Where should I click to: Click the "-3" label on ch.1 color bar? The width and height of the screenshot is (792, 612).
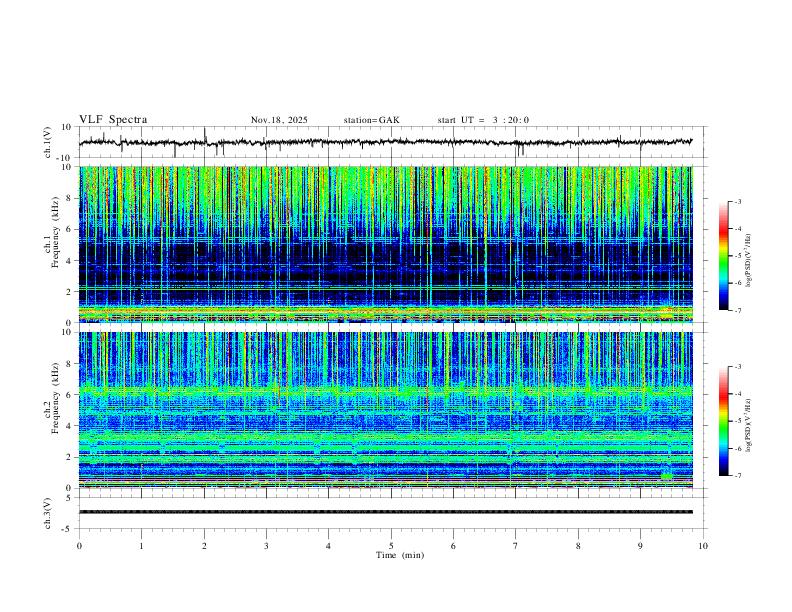(x=737, y=201)
